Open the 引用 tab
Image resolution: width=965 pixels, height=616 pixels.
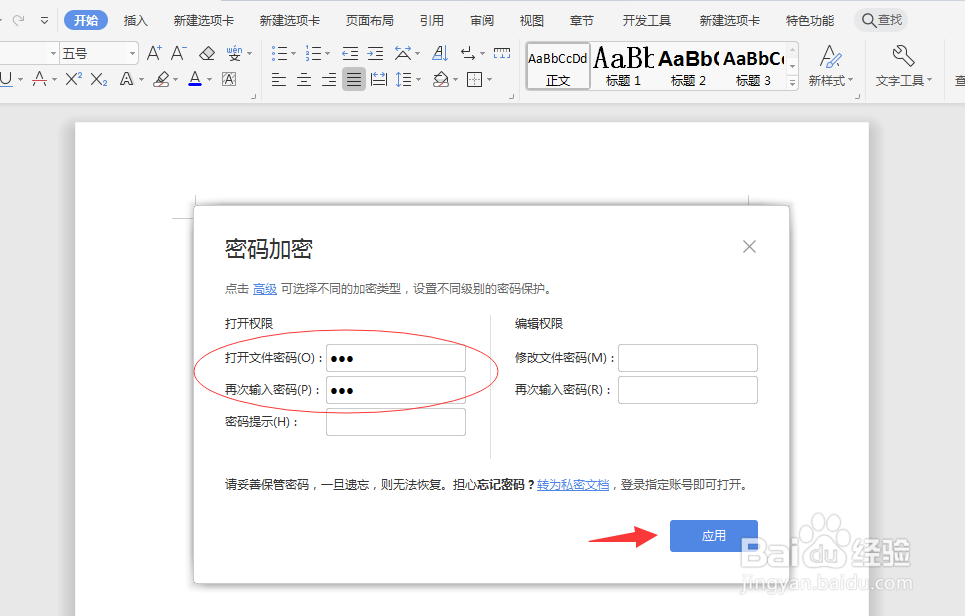(x=432, y=20)
